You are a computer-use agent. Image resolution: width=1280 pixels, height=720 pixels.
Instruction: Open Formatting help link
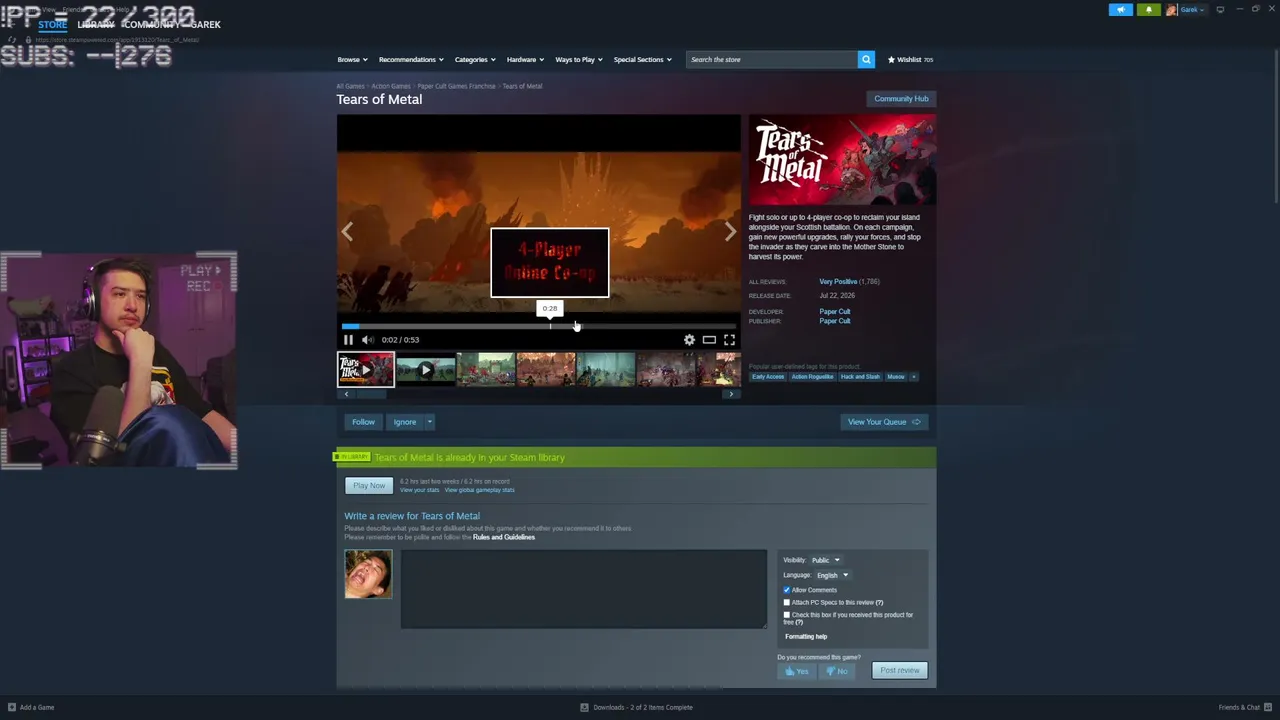click(x=806, y=637)
